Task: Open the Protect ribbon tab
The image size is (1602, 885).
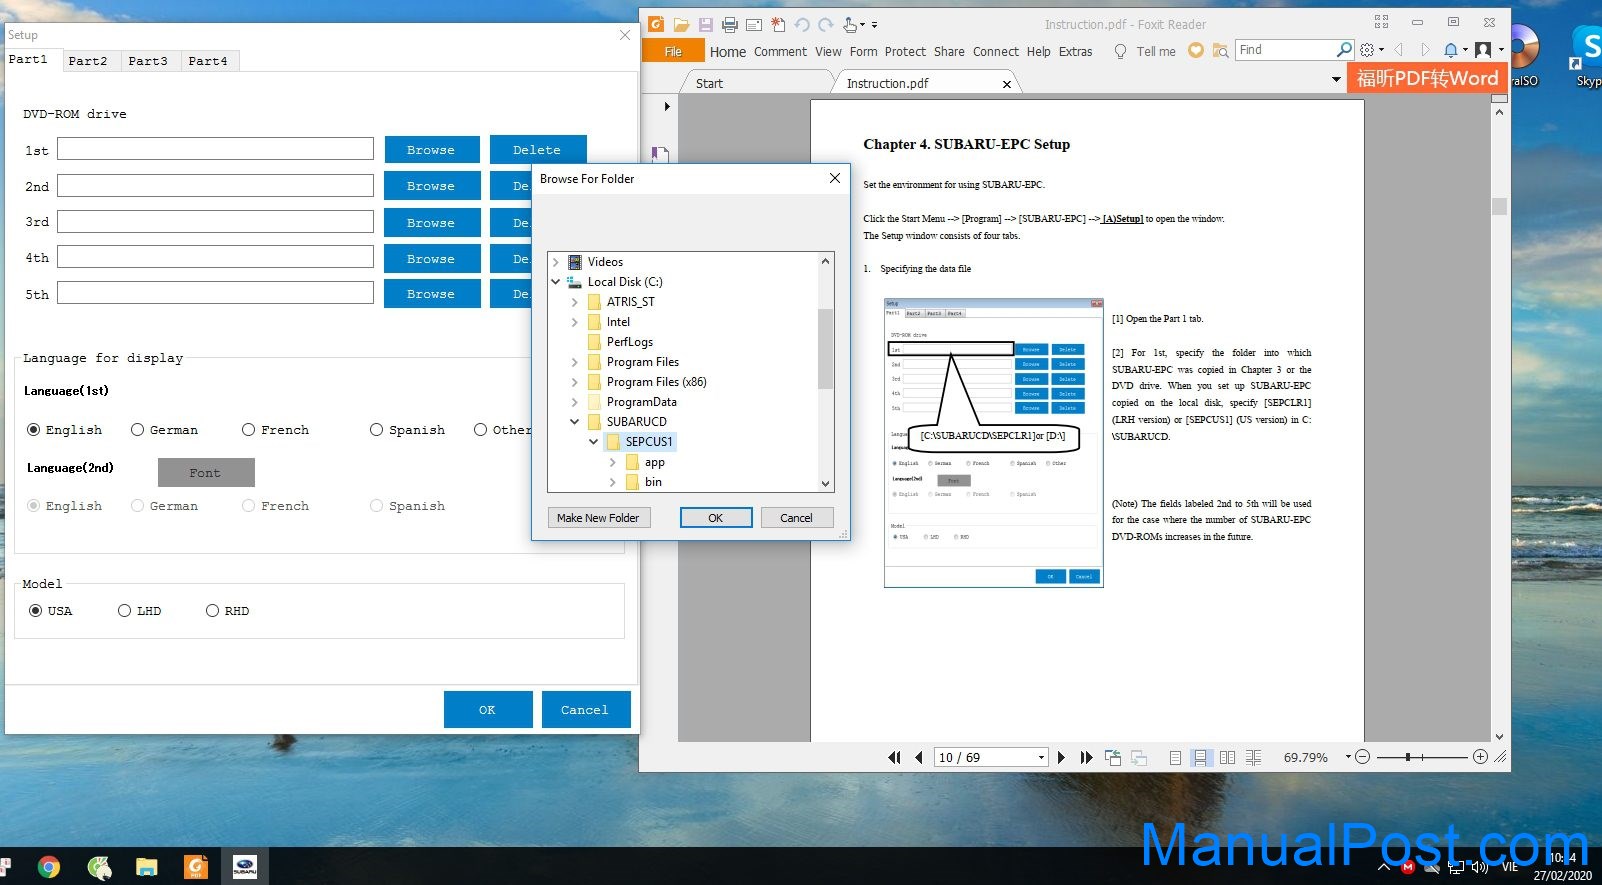Action: click(905, 52)
